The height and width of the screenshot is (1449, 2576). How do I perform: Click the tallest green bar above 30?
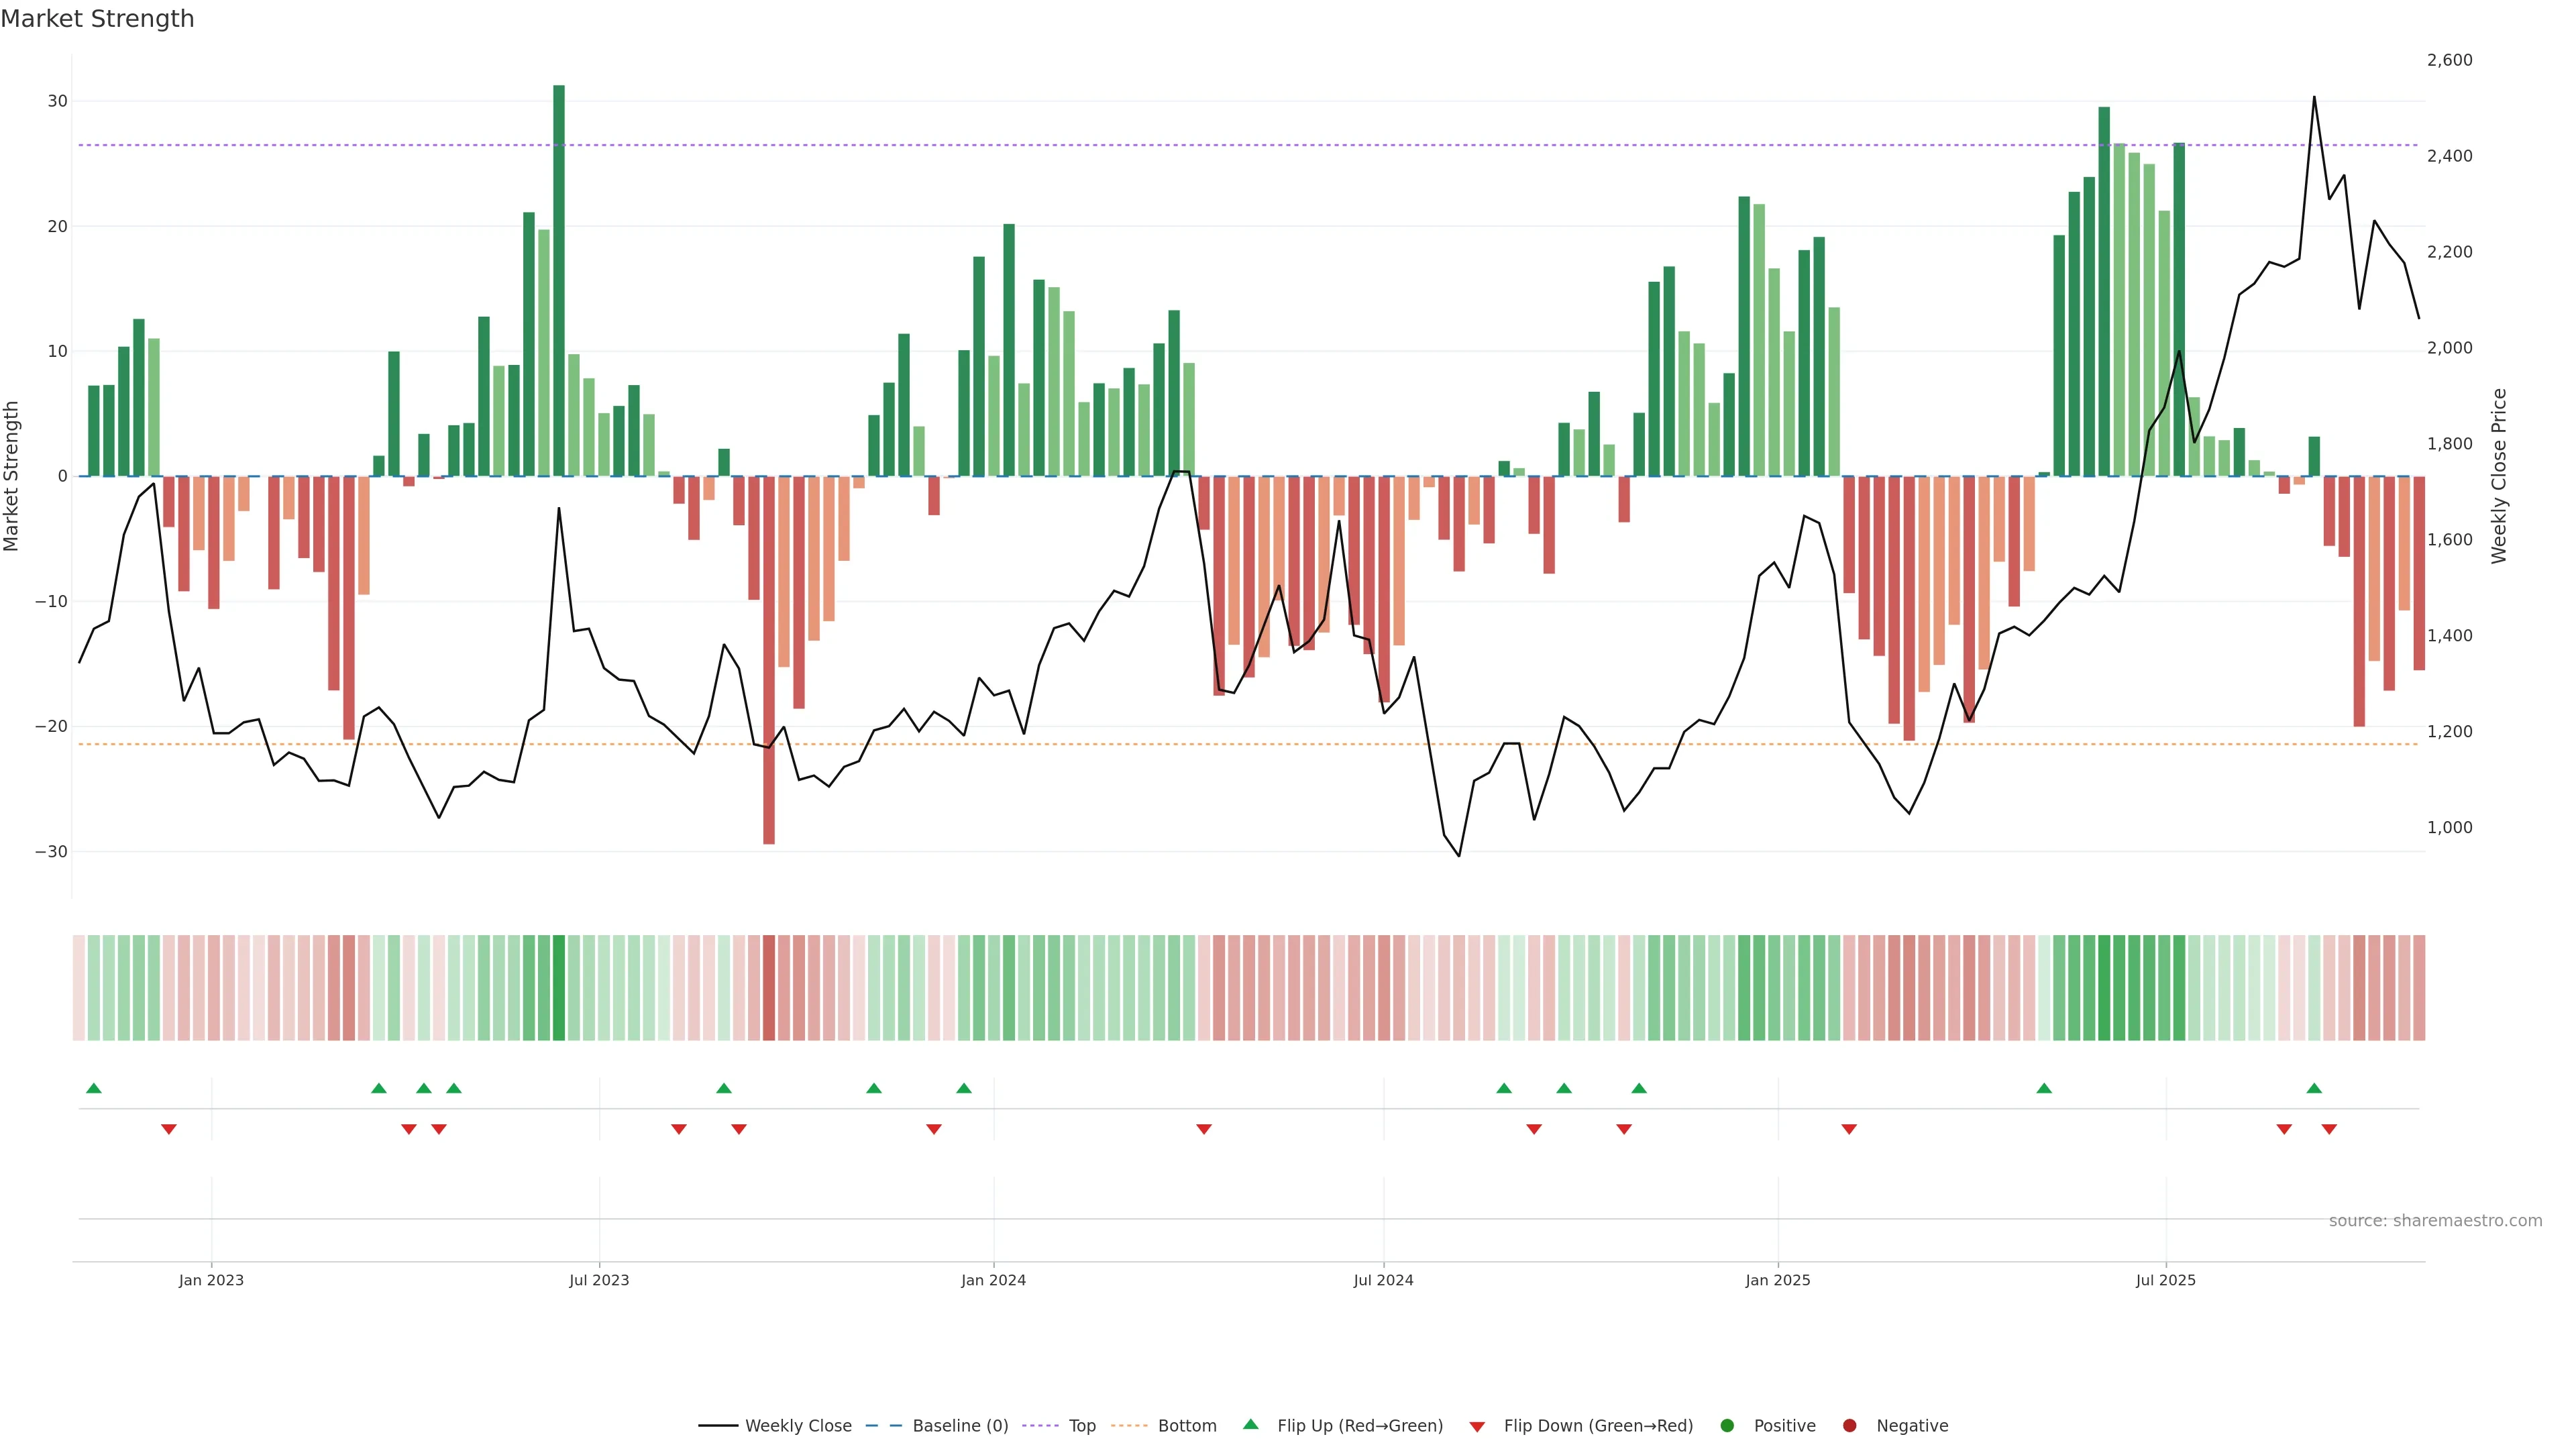(x=559, y=280)
